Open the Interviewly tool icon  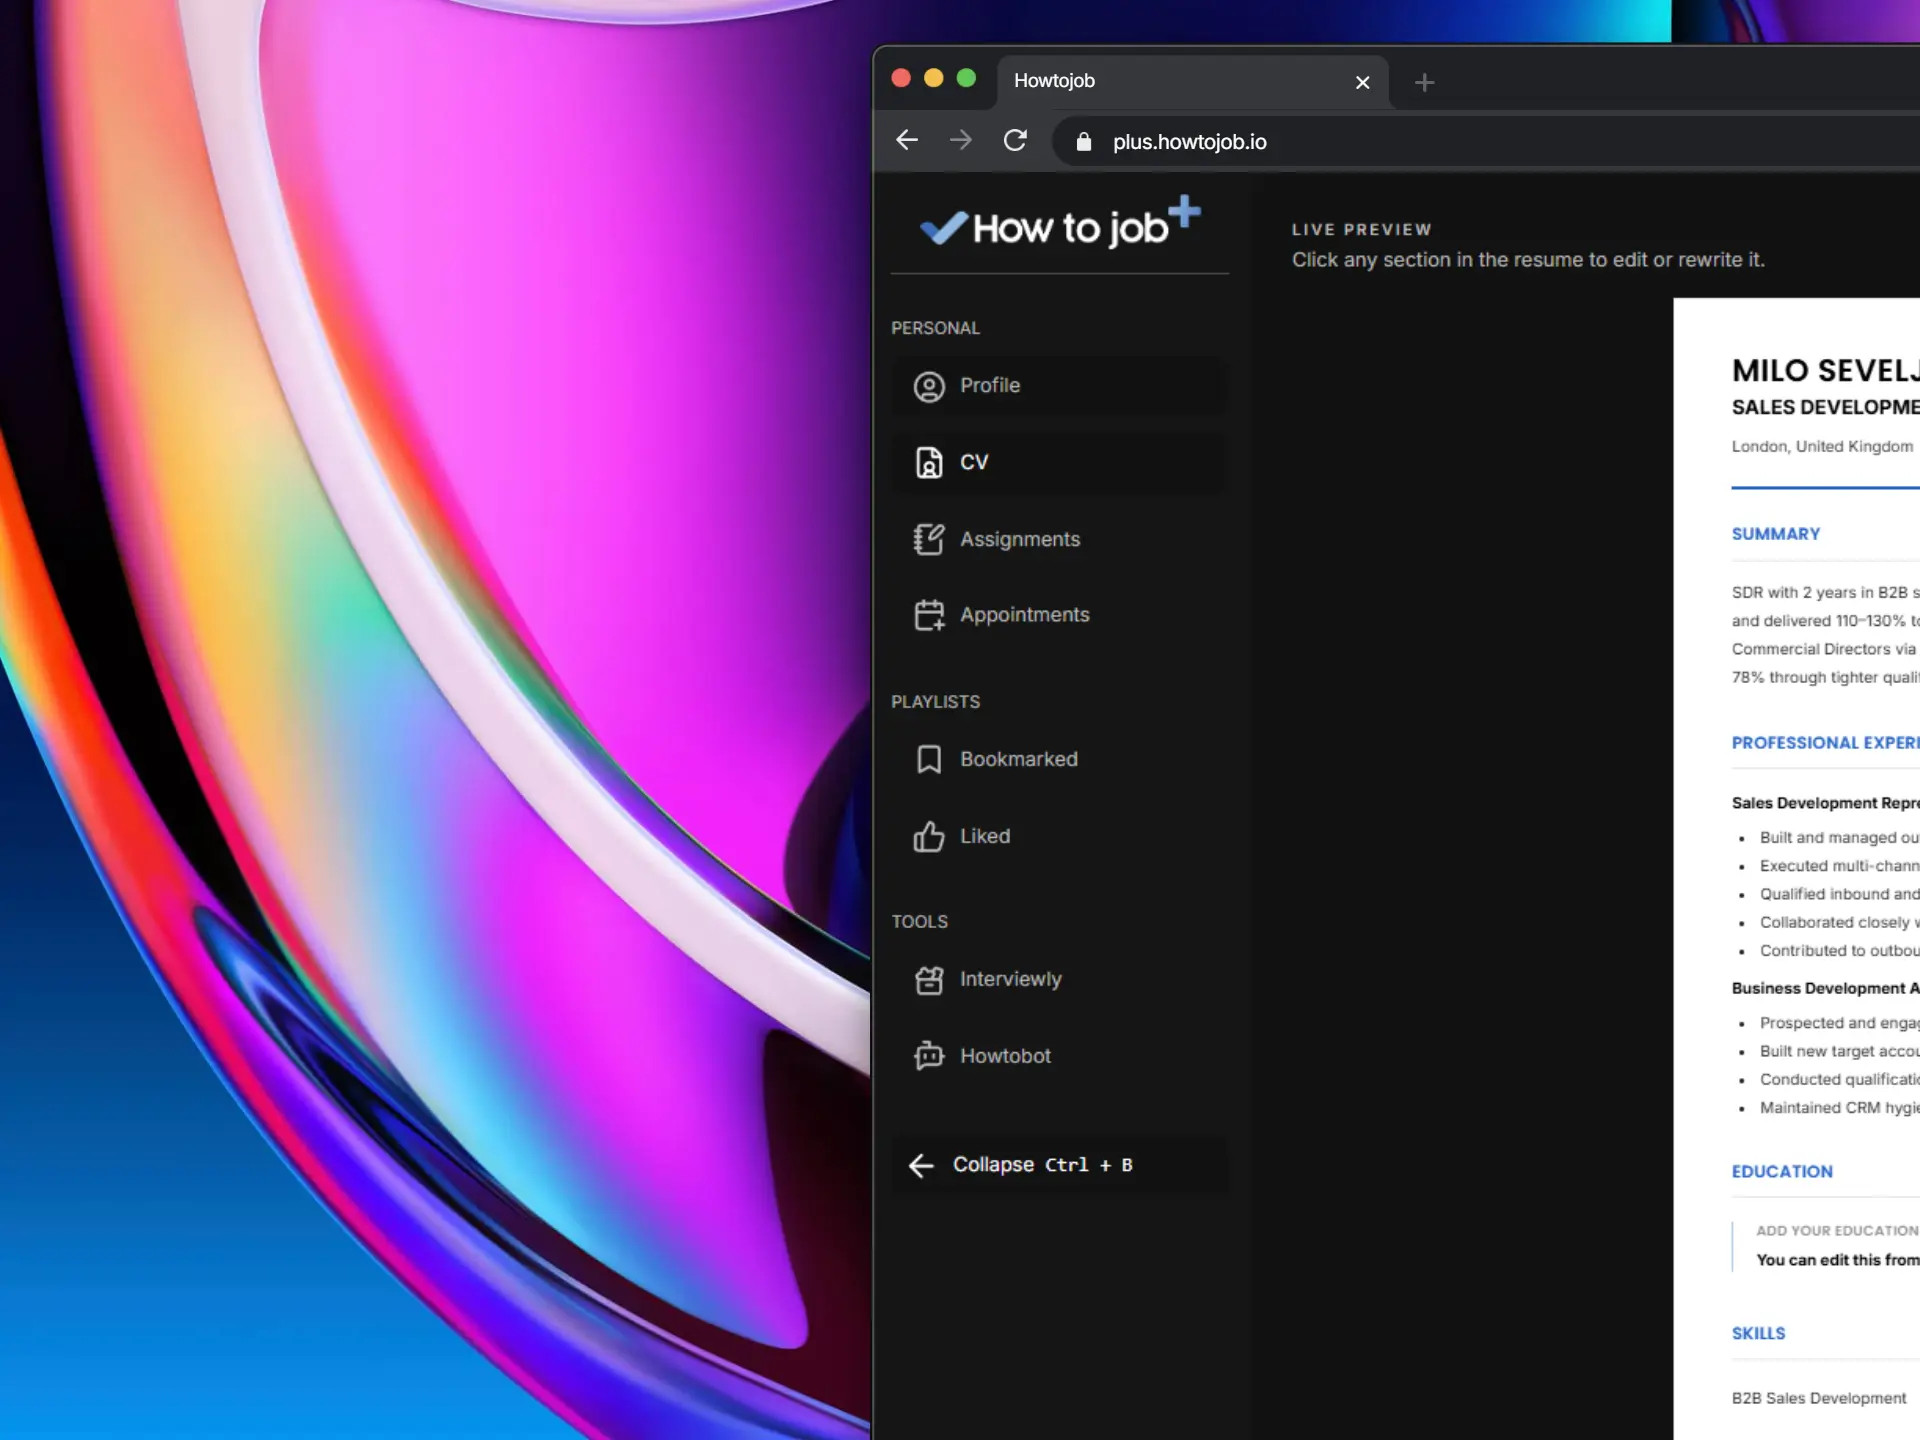pyautogui.click(x=929, y=980)
